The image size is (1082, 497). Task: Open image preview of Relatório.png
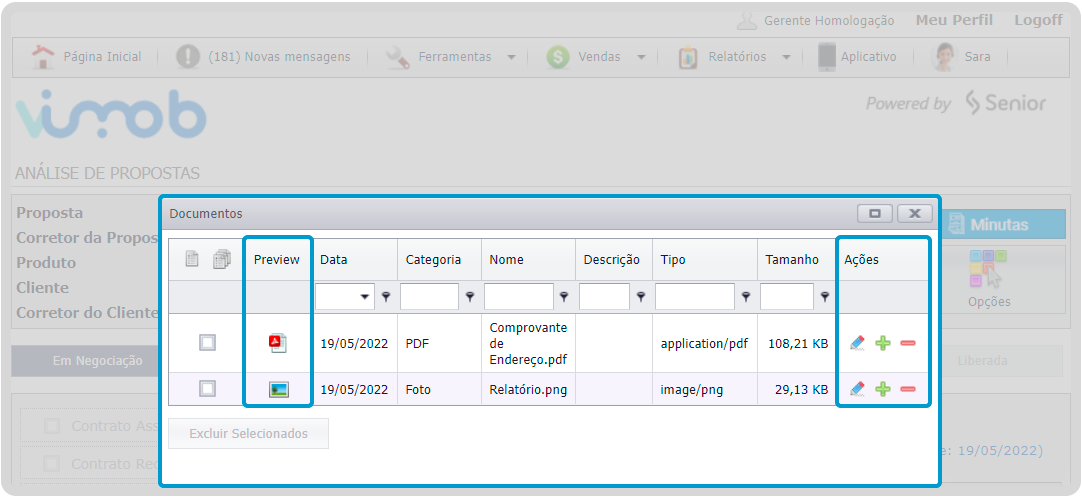279,390
